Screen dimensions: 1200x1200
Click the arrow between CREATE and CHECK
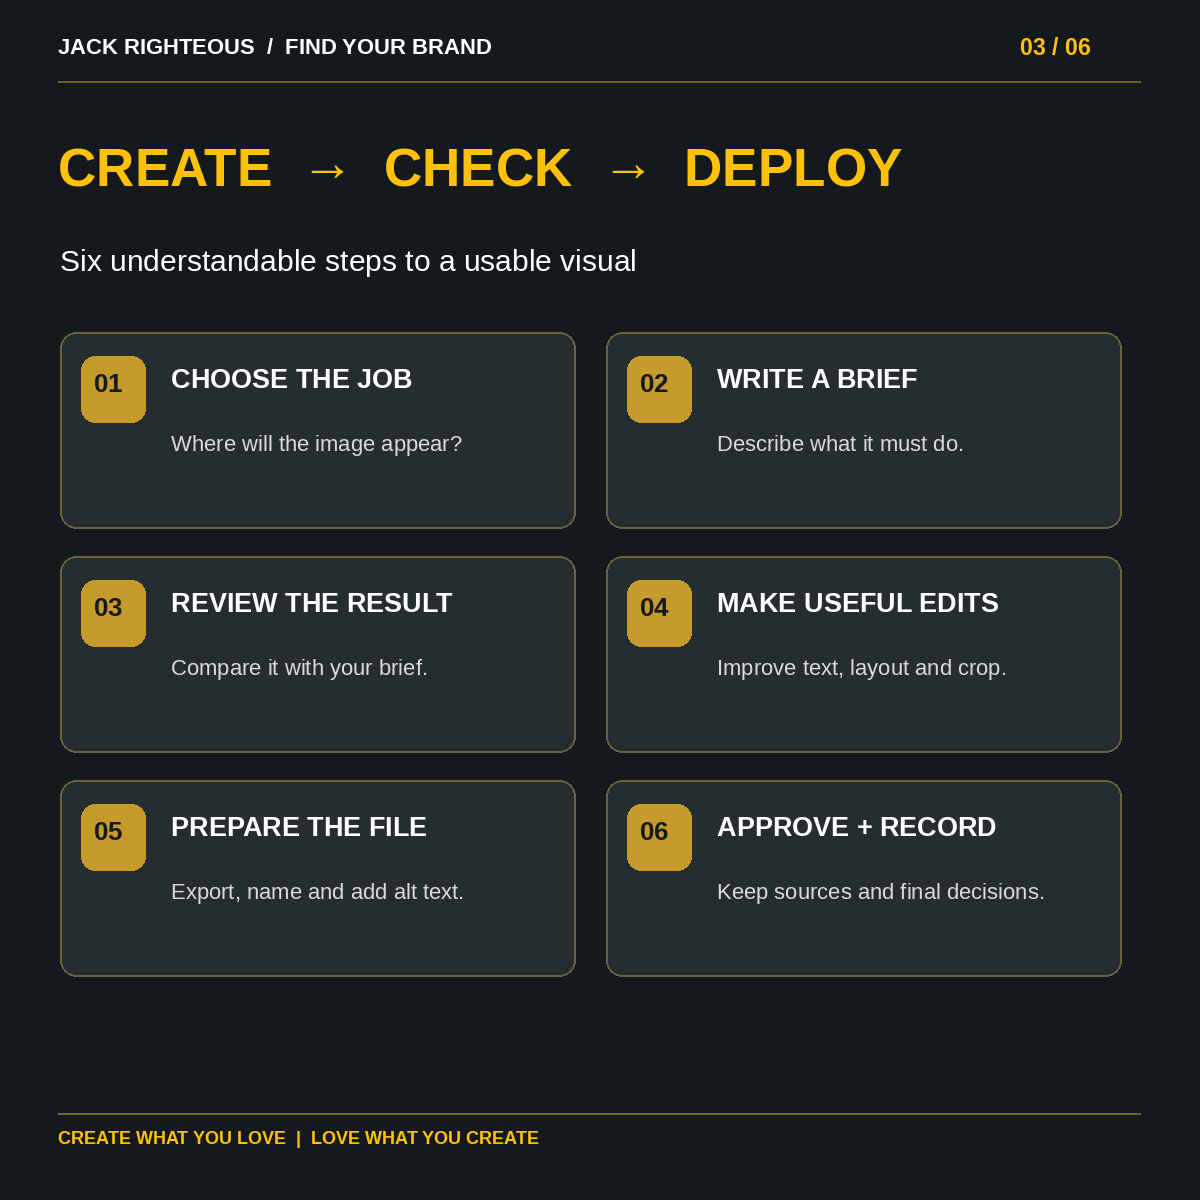(327, 170)
